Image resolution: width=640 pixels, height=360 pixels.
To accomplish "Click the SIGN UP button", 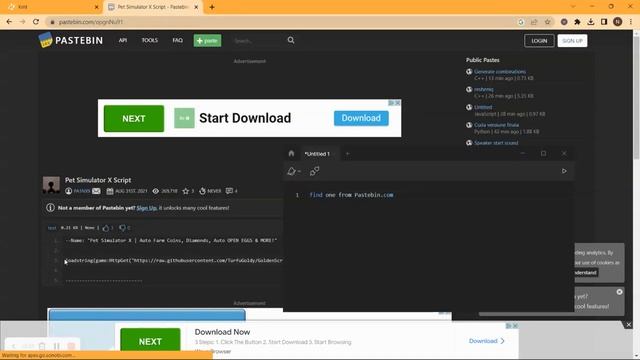I will (x=572, y=41).
